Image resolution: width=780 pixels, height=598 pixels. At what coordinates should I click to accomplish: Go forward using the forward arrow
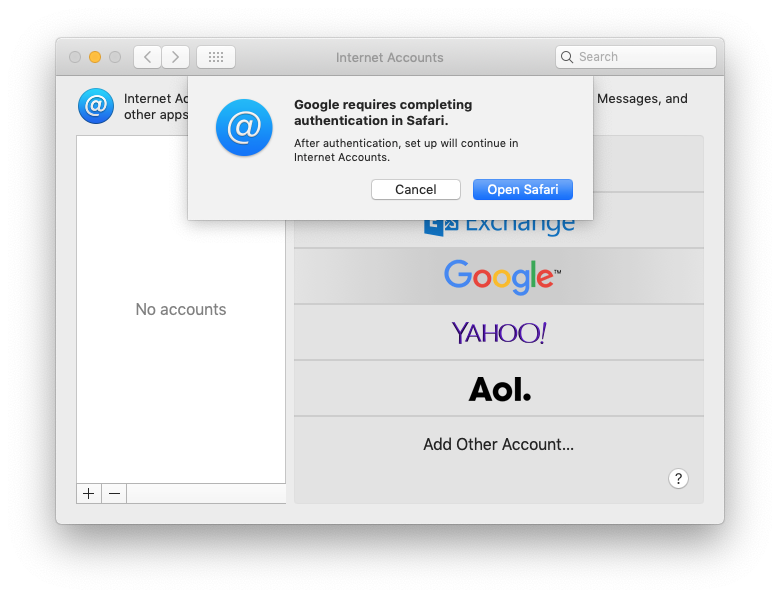coord(175,57)
